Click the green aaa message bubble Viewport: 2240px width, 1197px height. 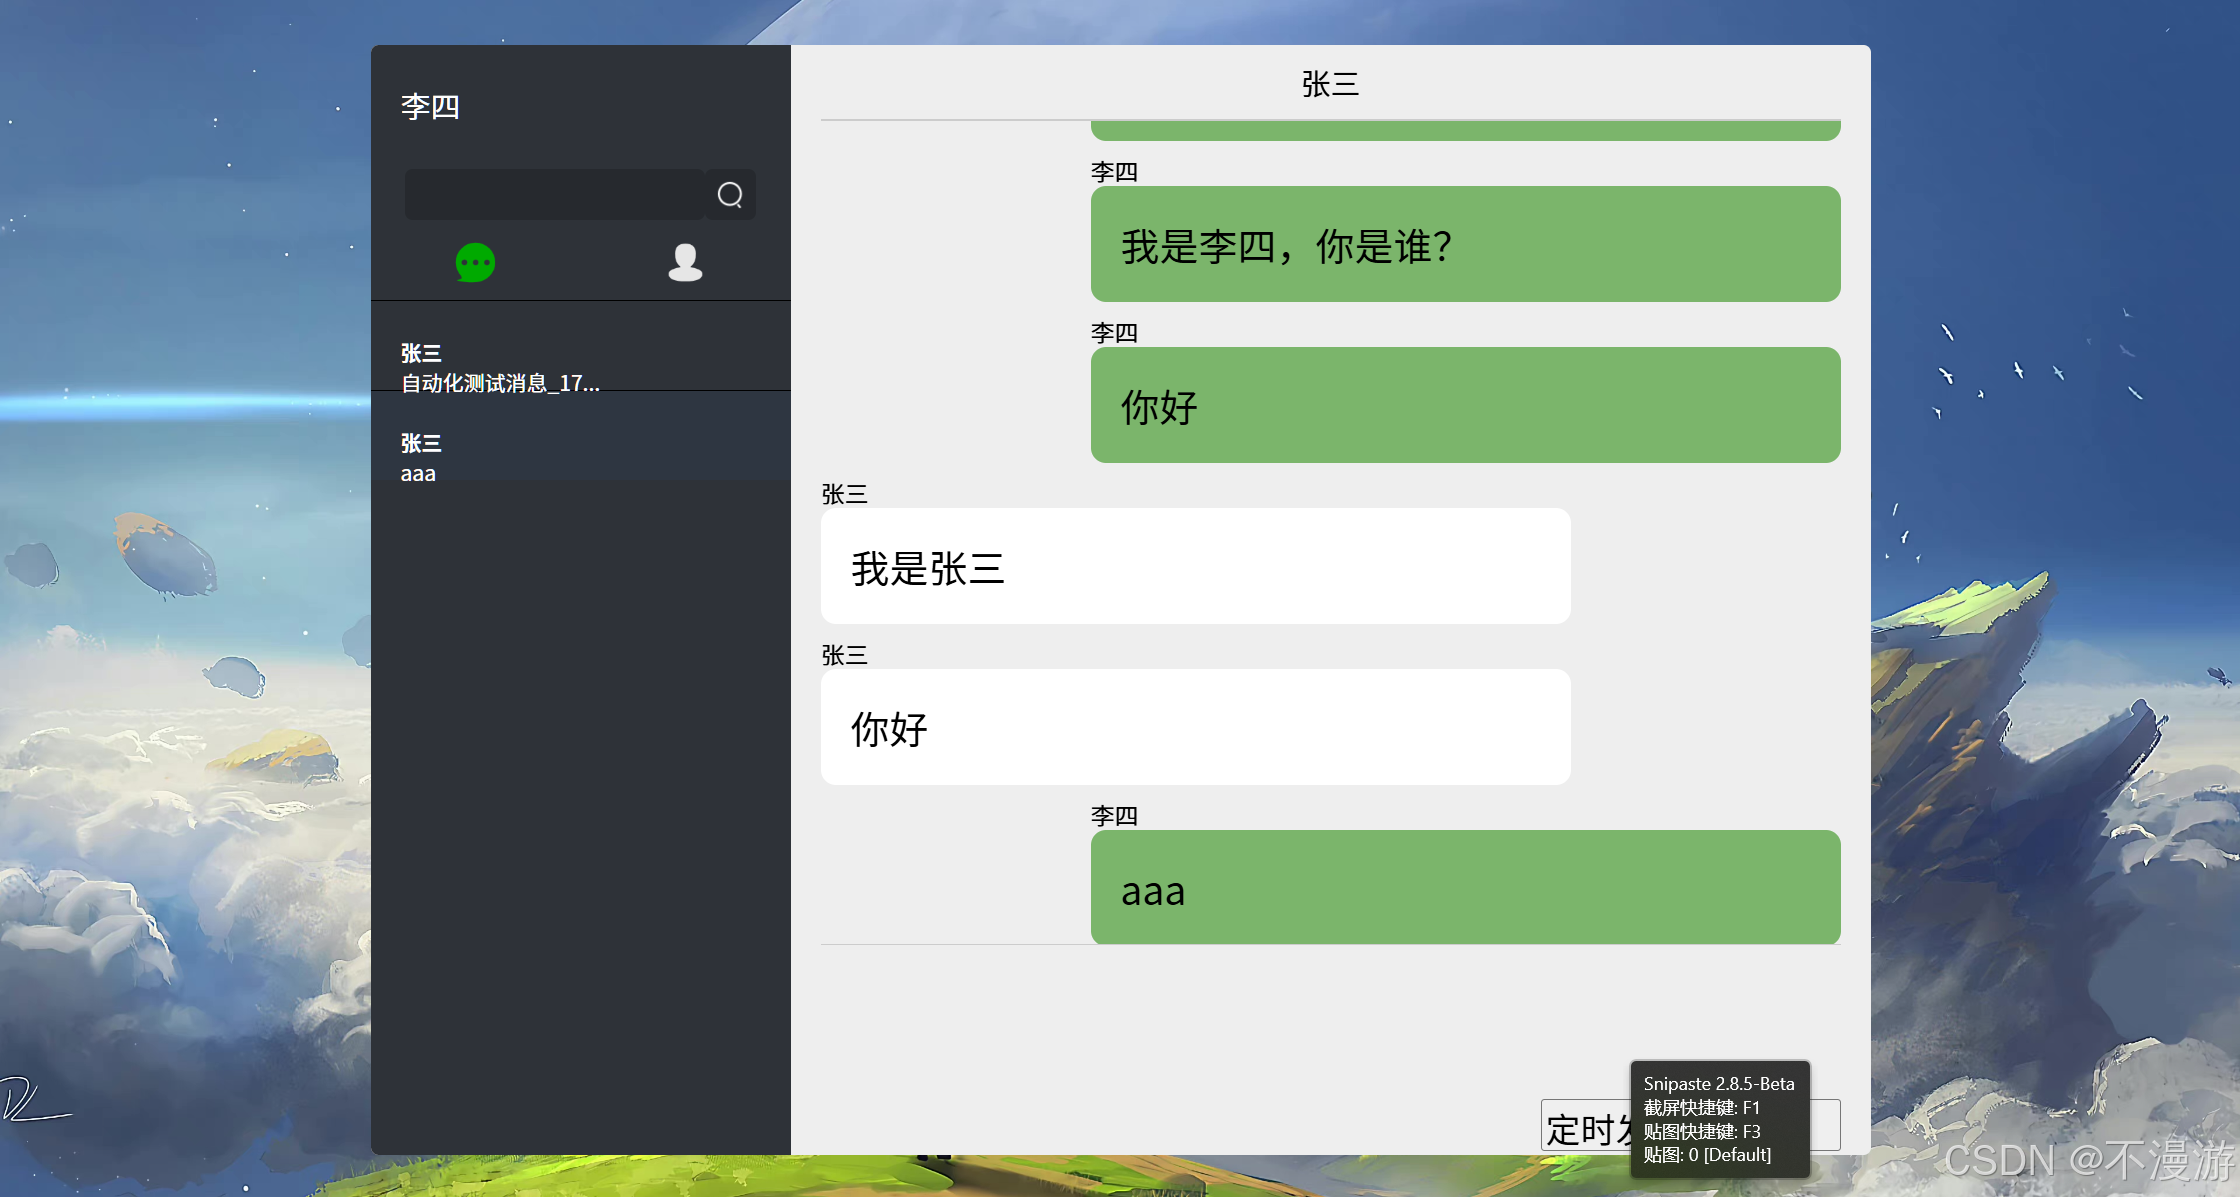pyautogui.click(x=1465, y=887)
